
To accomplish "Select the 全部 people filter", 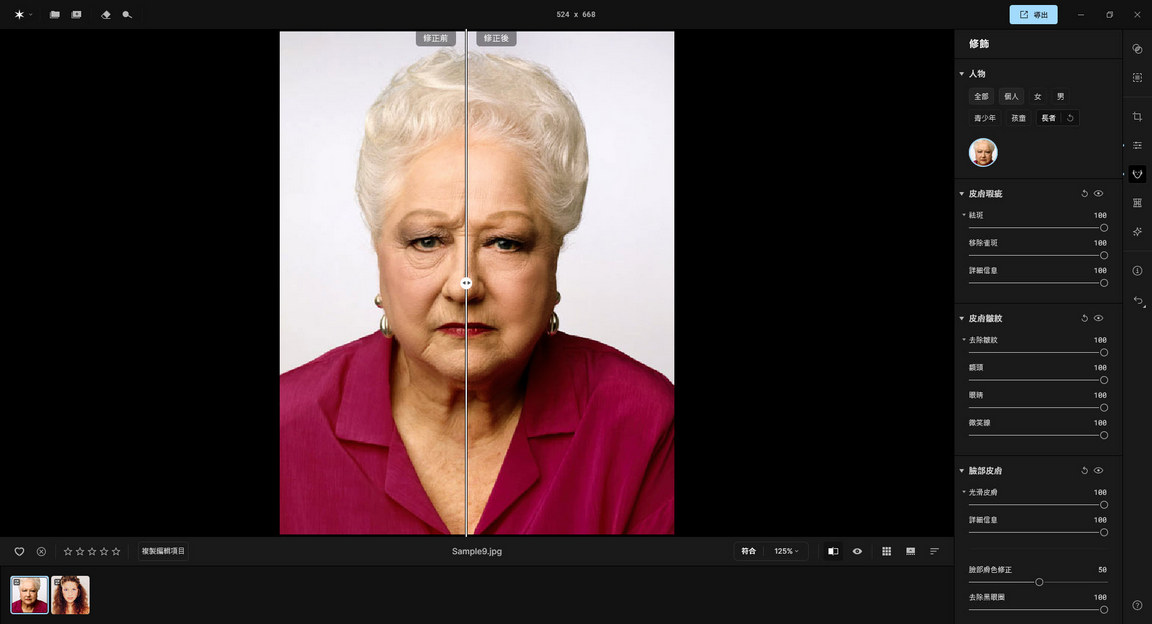I will 981,97.
